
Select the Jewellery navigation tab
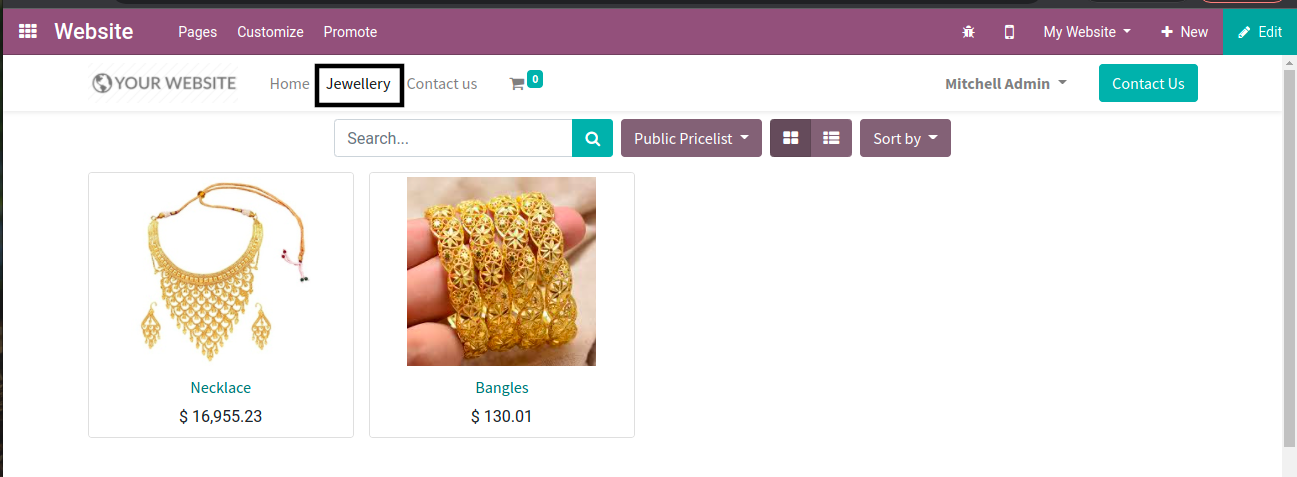pos(359,84)
